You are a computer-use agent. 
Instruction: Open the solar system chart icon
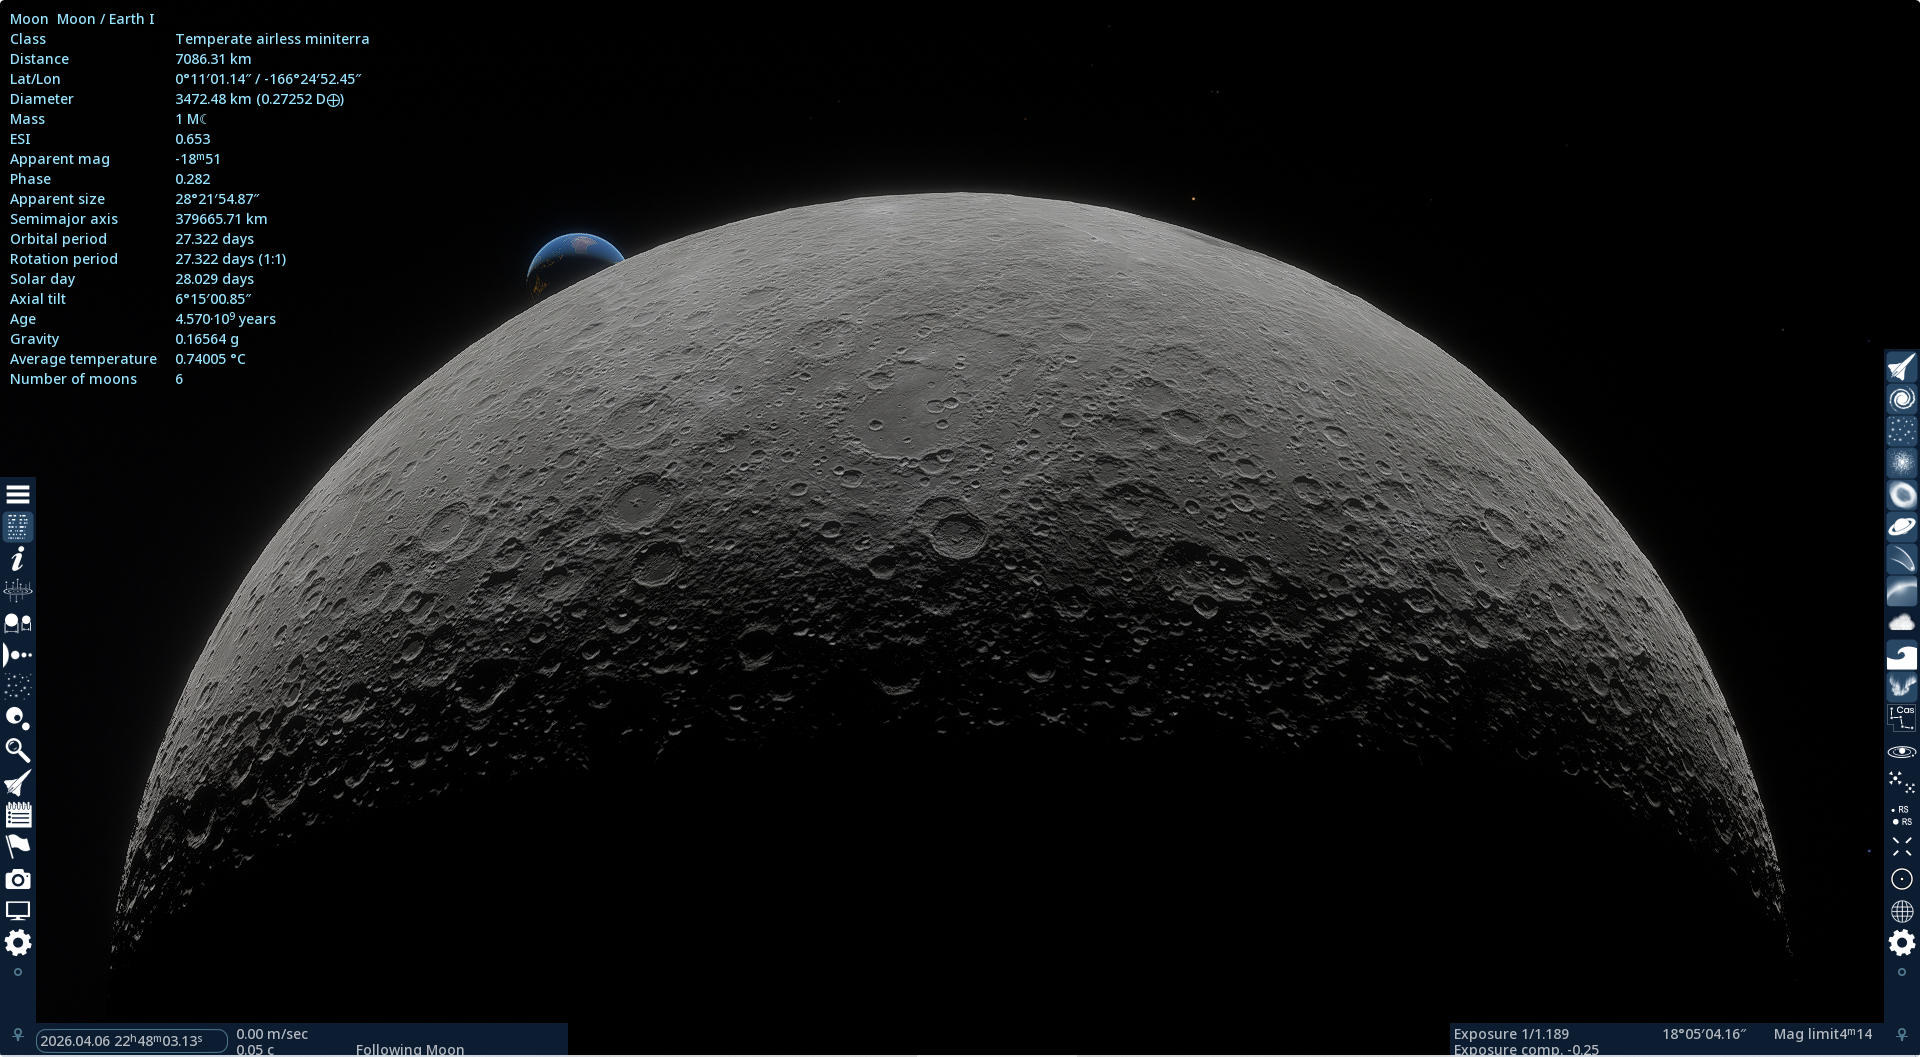(18, 591)
